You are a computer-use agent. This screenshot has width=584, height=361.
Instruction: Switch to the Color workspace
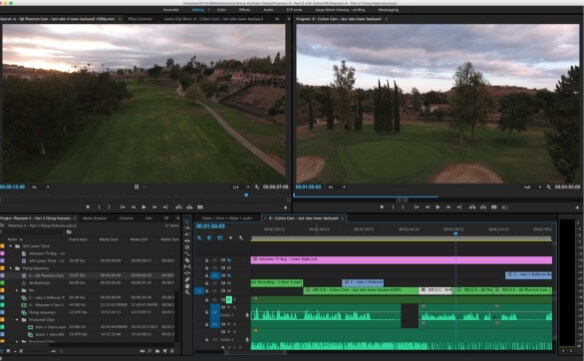pyautogui.click(x=221, y=10)
